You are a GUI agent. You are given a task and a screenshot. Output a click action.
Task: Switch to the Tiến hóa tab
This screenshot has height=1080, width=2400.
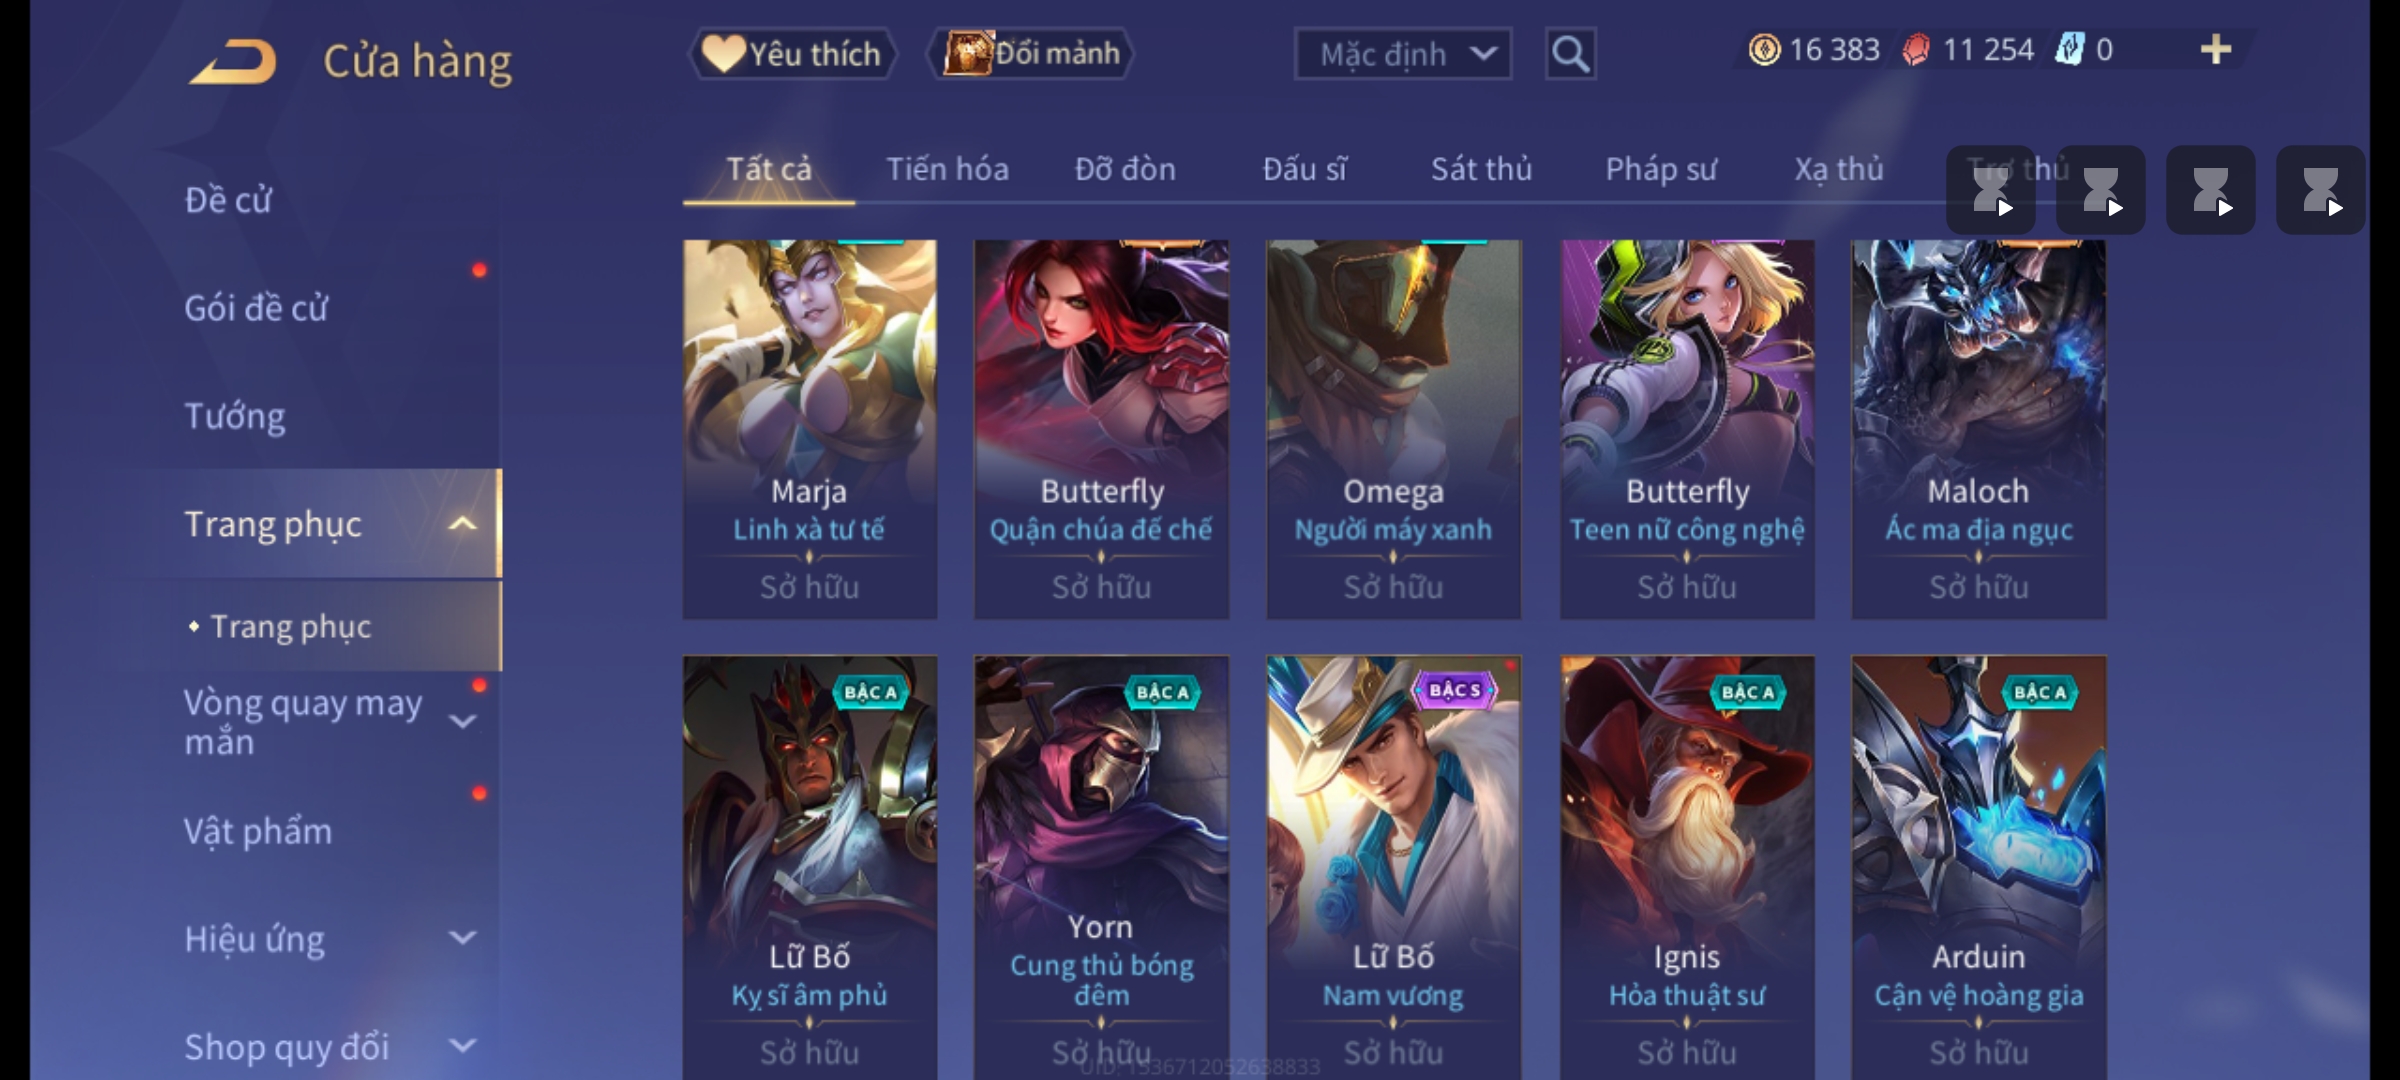point(947,169)
